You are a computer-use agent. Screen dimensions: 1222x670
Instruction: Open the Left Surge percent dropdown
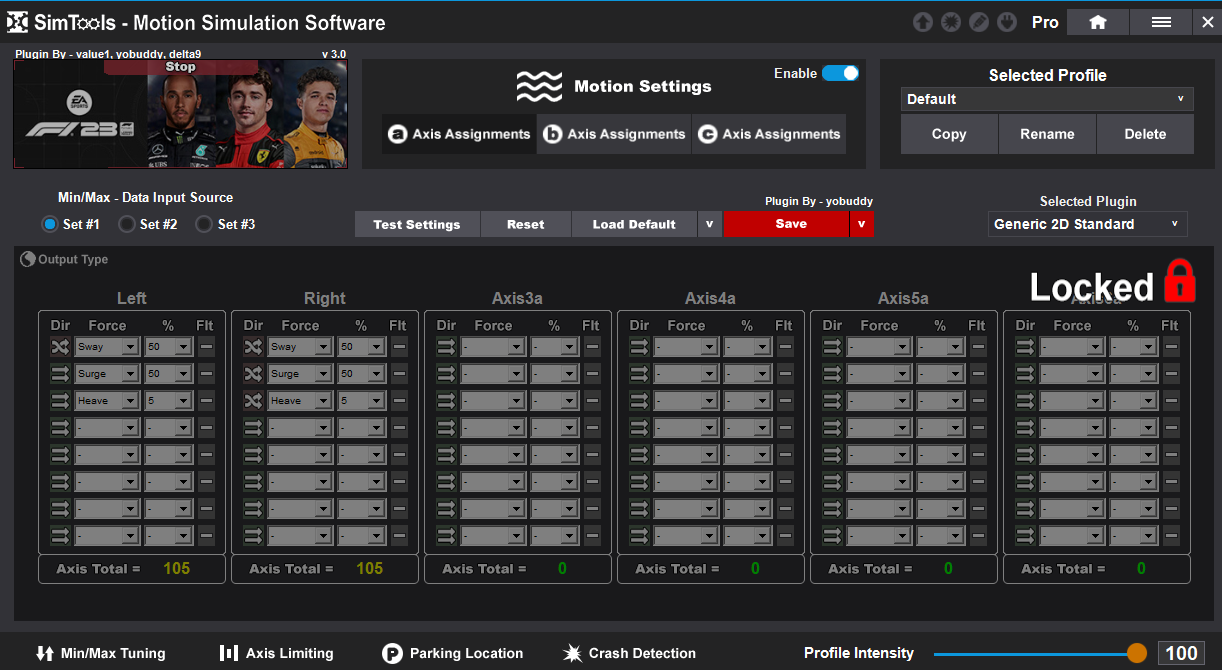[169, 374]
